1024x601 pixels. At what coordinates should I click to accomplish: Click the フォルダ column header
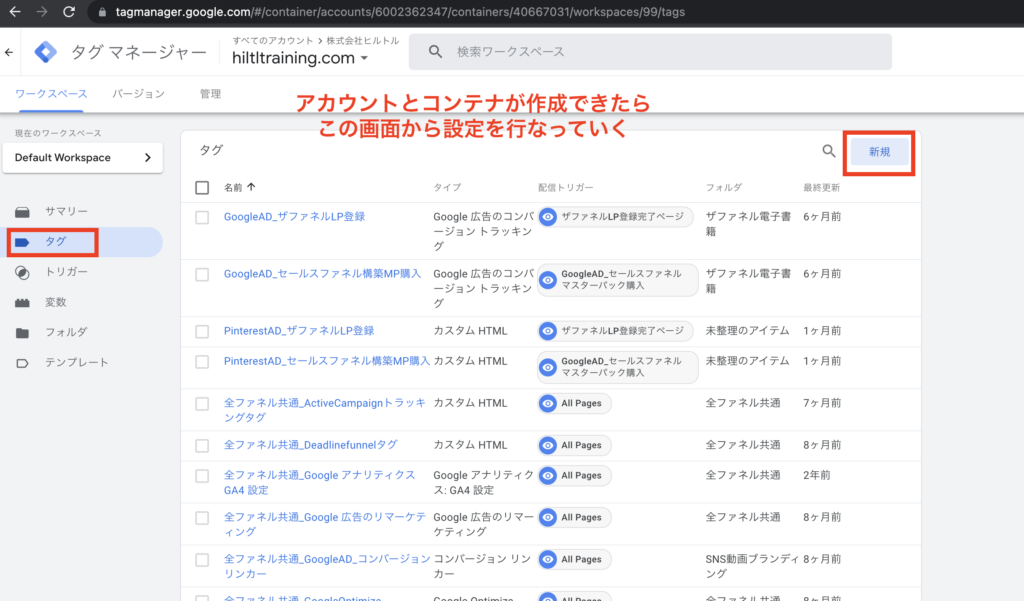tap(724, 187)
